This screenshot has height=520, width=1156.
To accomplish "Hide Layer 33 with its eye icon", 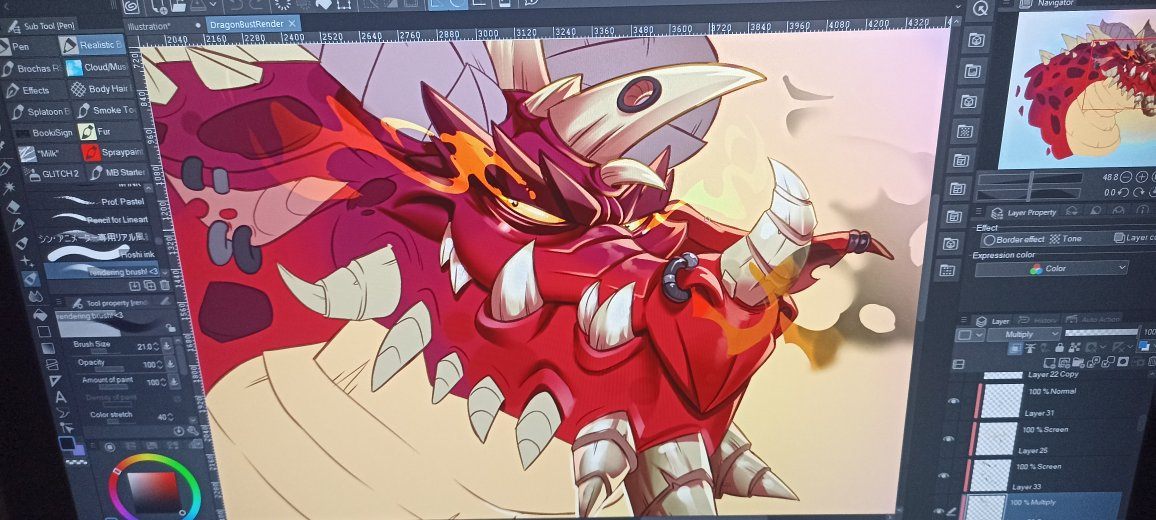I will pos(944,476).
